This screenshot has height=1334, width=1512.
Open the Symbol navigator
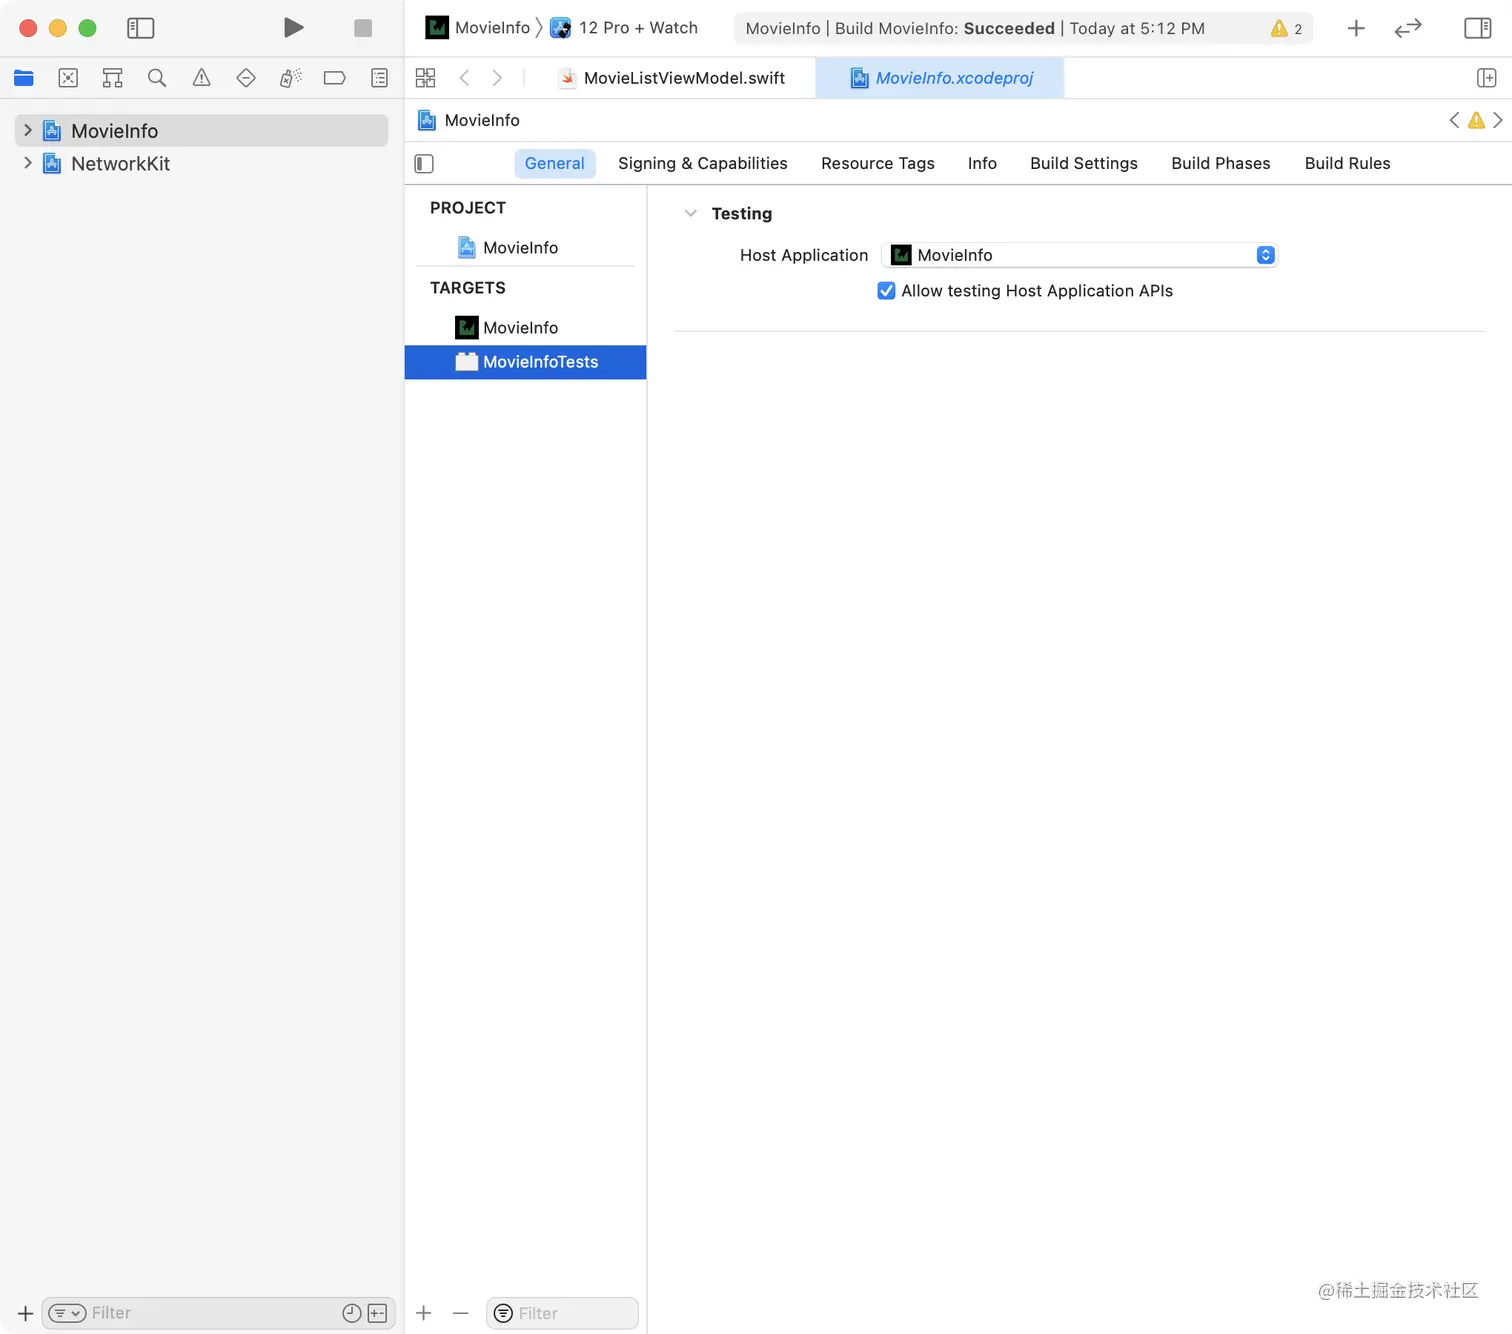coord(113,78)
